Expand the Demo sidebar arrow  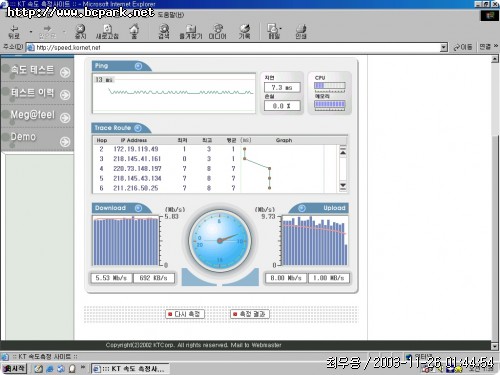pos(65,142)
